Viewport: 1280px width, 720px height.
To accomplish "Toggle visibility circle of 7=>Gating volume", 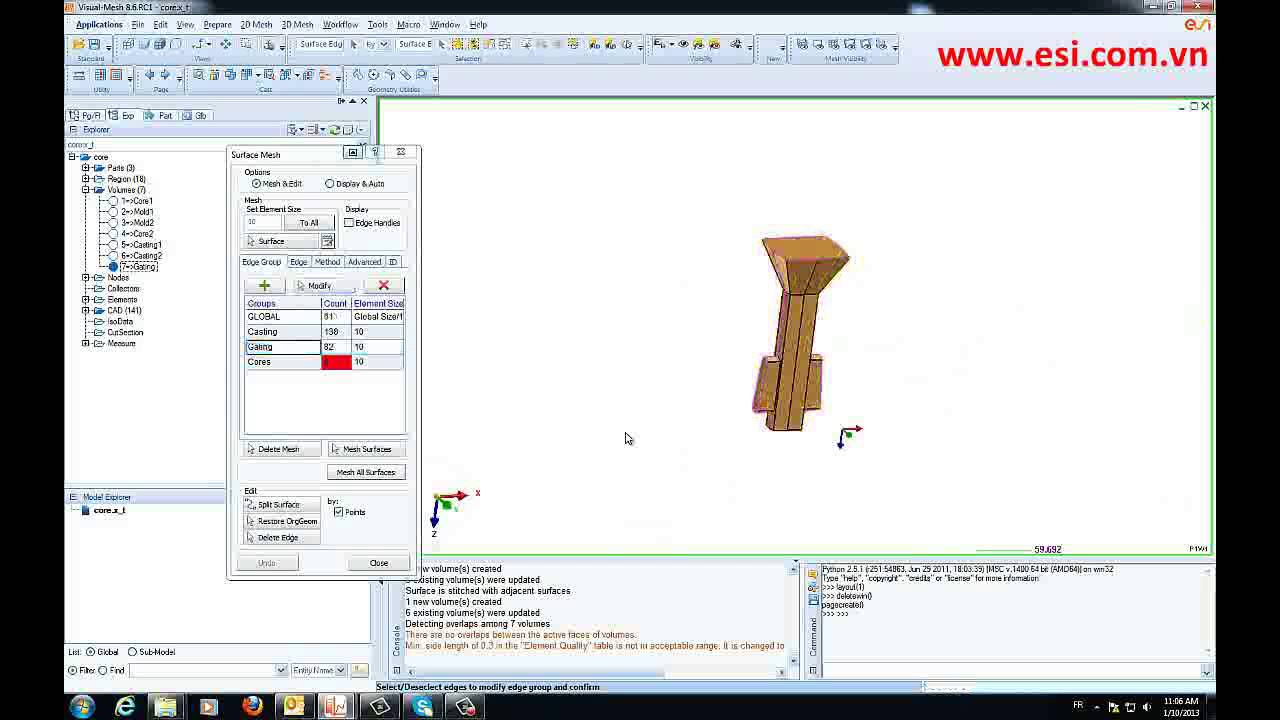I will [x=113, y=267].
